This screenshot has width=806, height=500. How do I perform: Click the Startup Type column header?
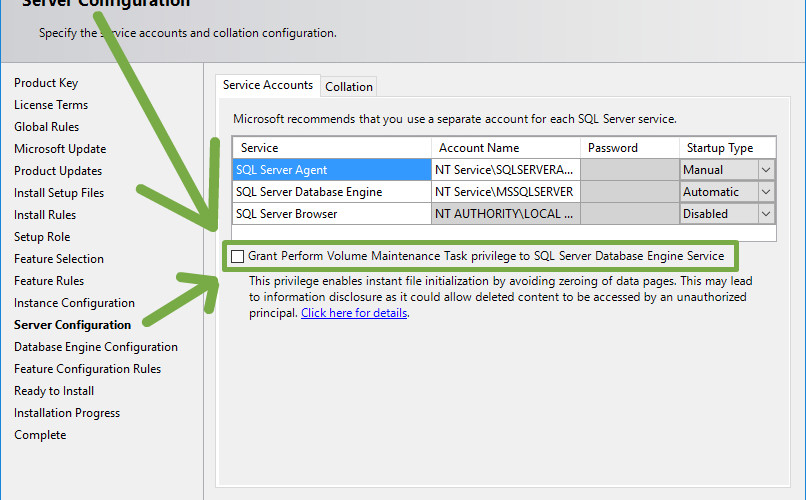[727, 148]
